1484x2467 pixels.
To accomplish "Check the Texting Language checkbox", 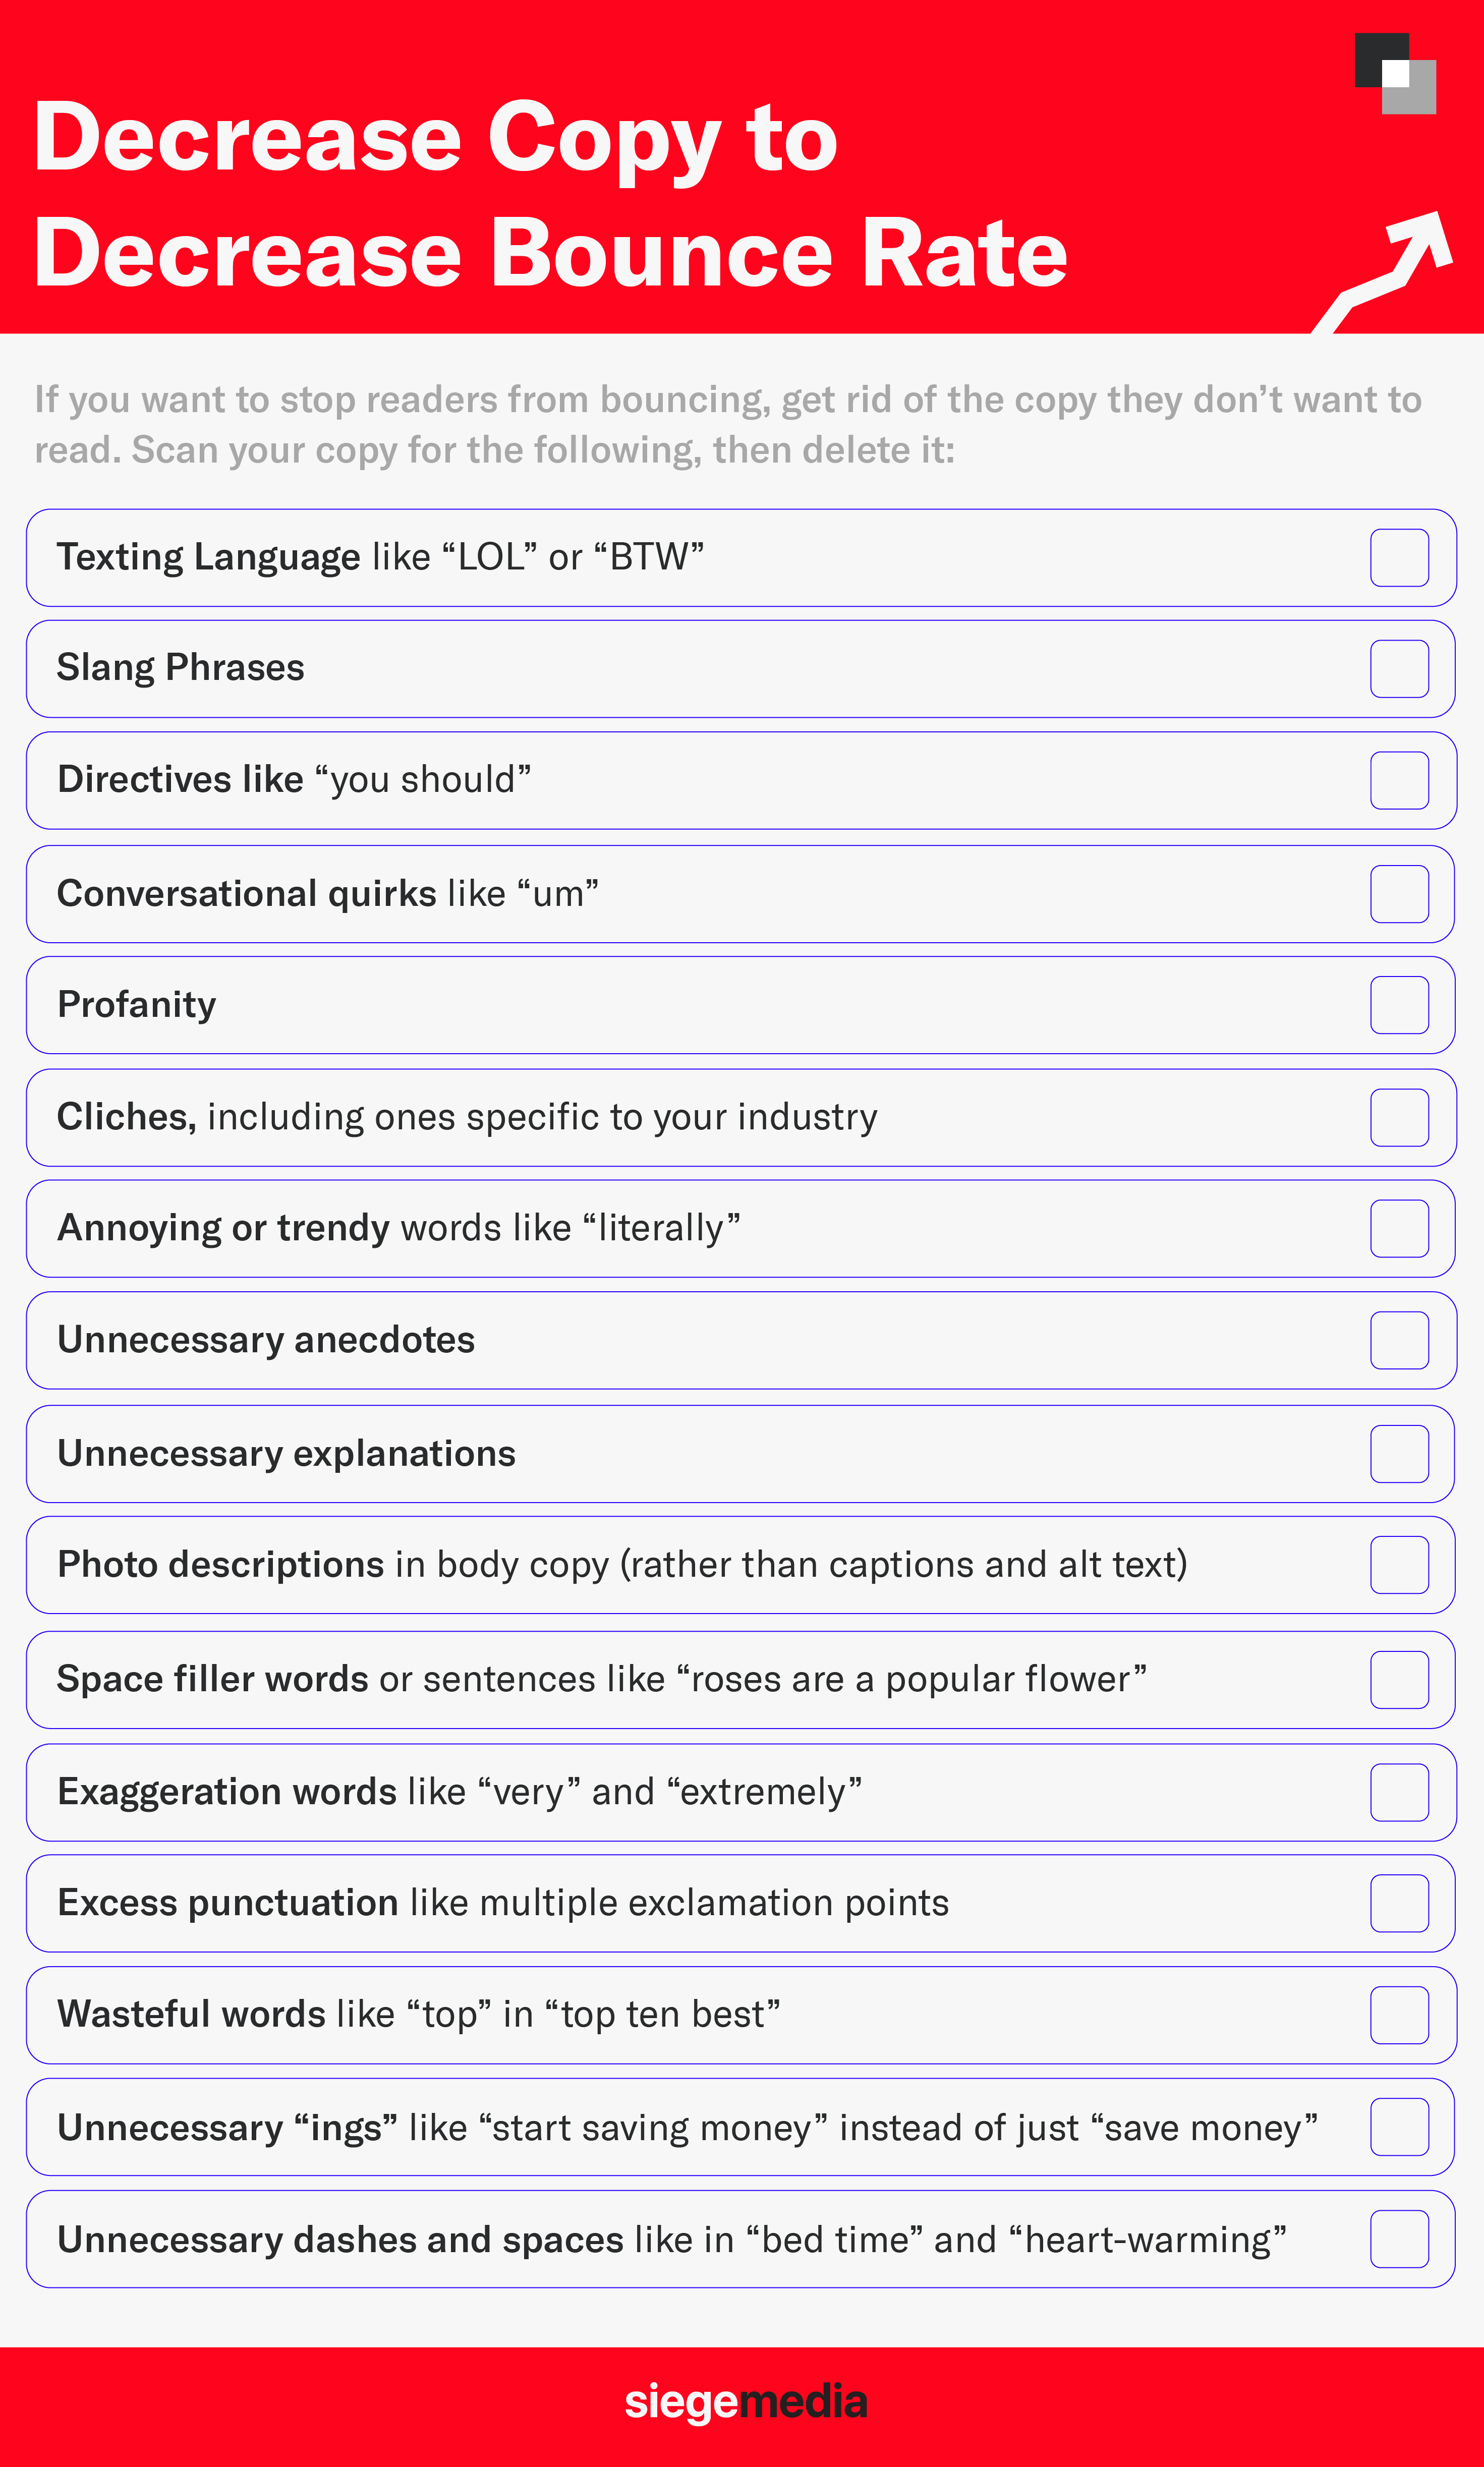I will click(x=1399, y=557).
